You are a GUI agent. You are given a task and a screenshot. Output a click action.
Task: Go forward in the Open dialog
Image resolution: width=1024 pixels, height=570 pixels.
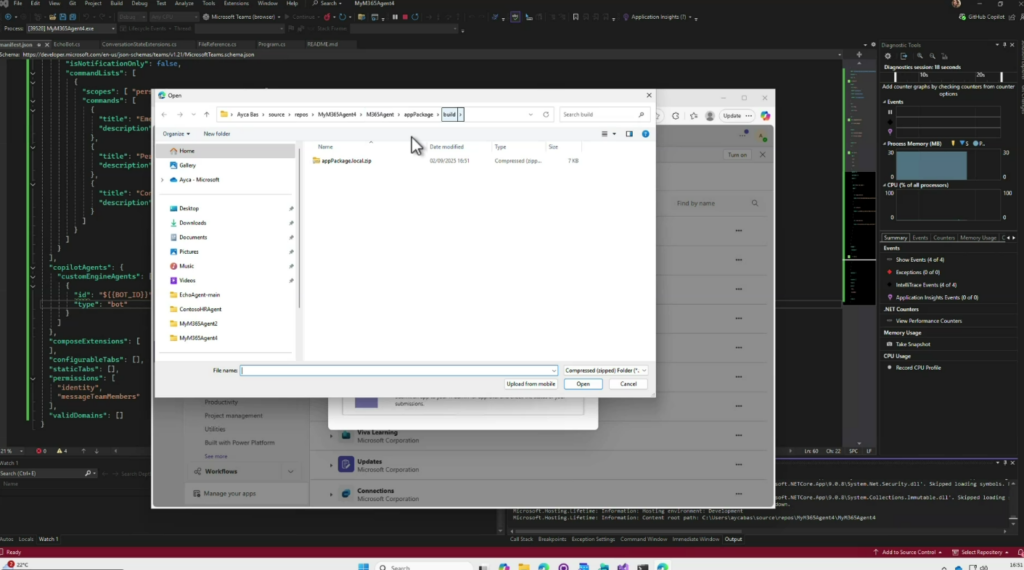(x=180, y=114)
